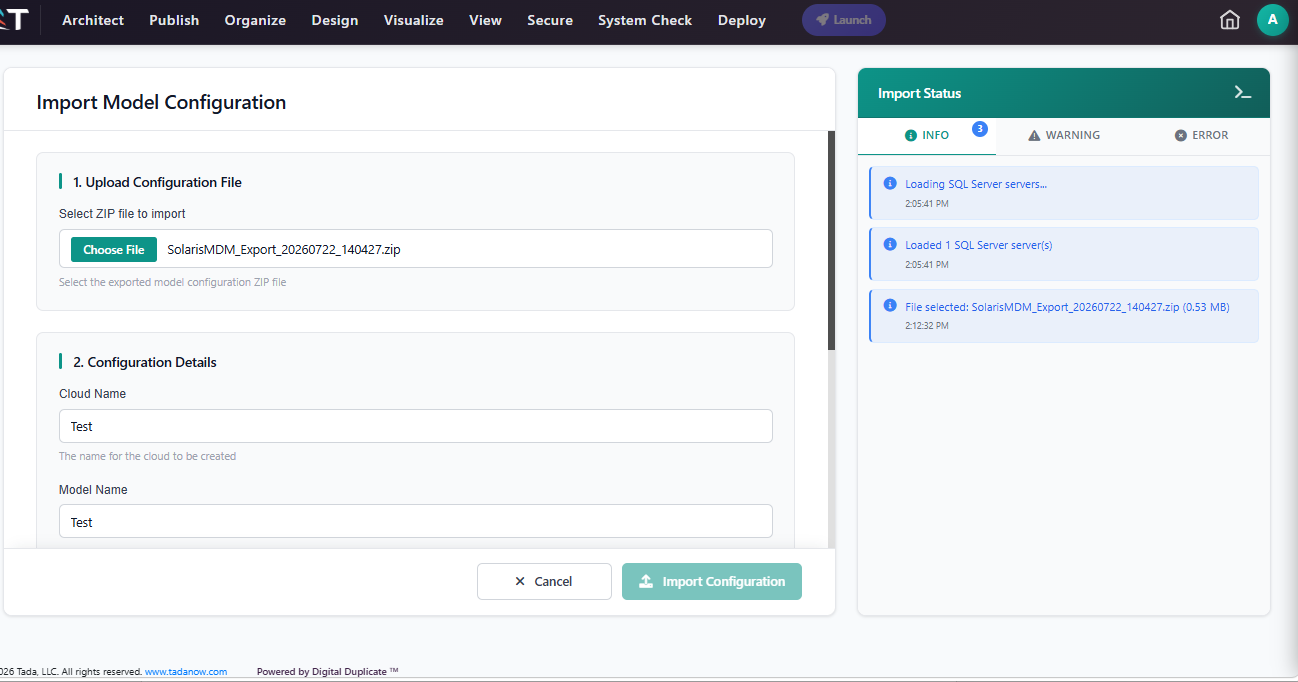Open the user avatar labeled A
Image resolution: width=1298 pixels, height=682 pixels.
tap(1272, 20)
